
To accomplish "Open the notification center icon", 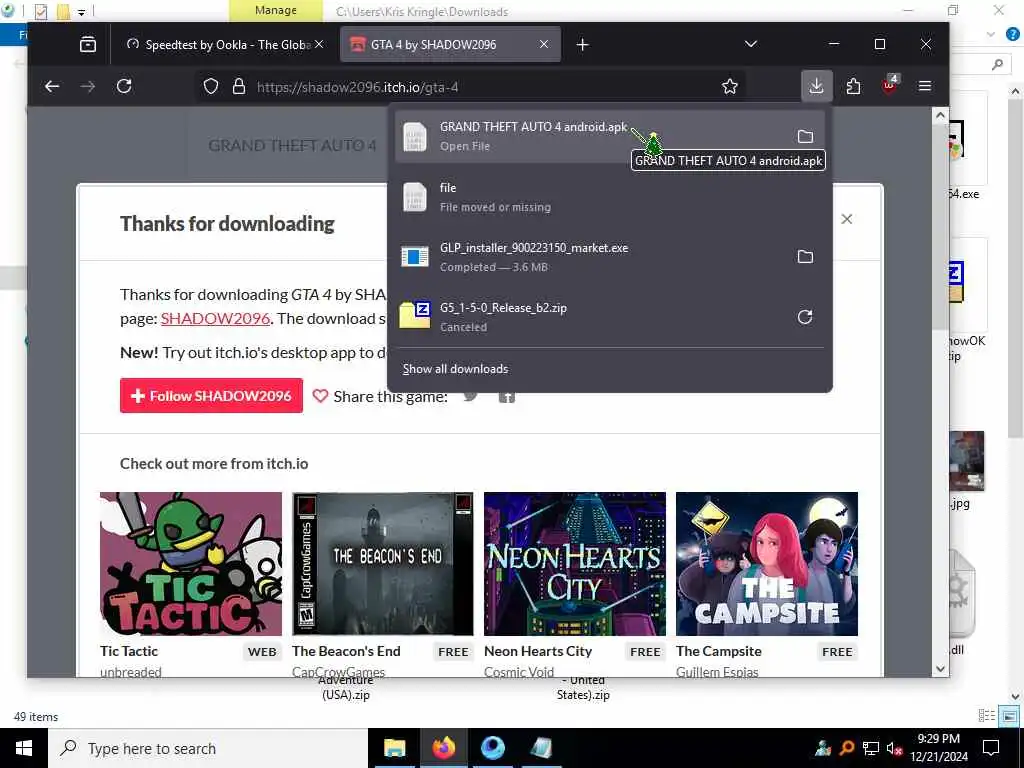I will coord(991,748).
